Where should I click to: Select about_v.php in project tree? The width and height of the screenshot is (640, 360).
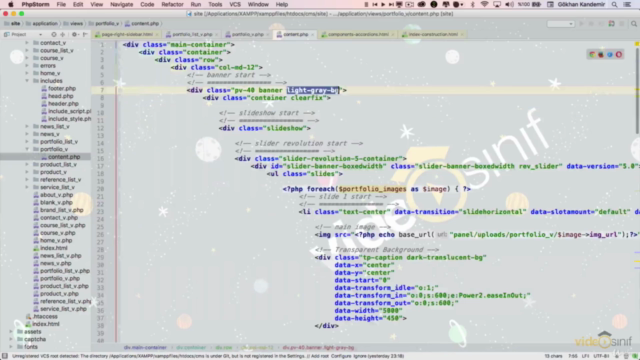56,195
